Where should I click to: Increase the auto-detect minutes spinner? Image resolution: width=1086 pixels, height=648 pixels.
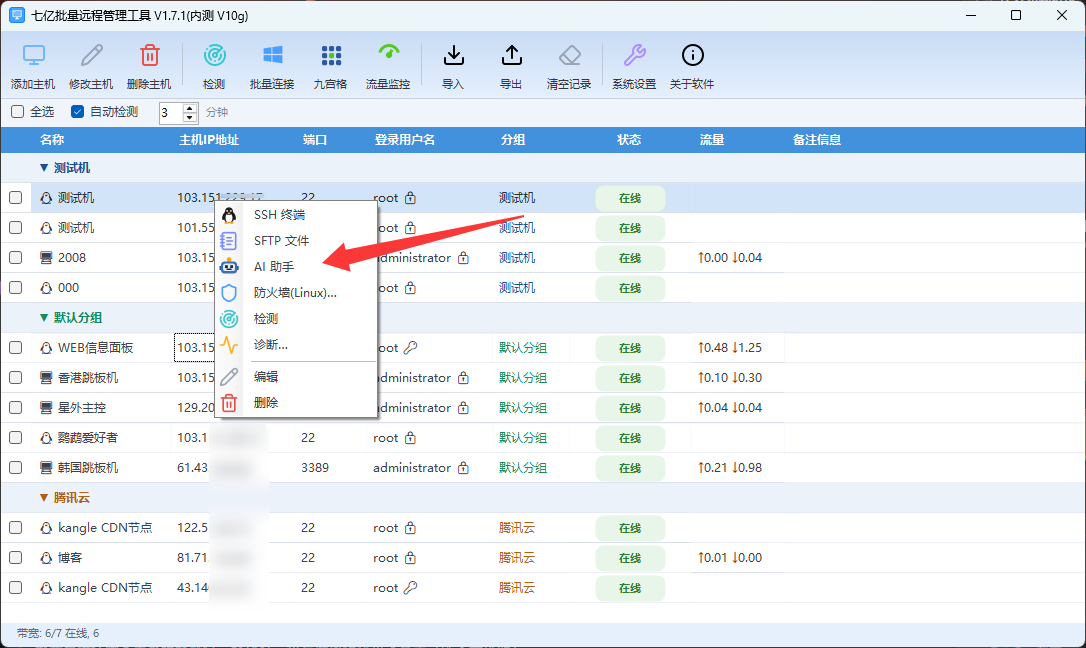pos(190,108)
